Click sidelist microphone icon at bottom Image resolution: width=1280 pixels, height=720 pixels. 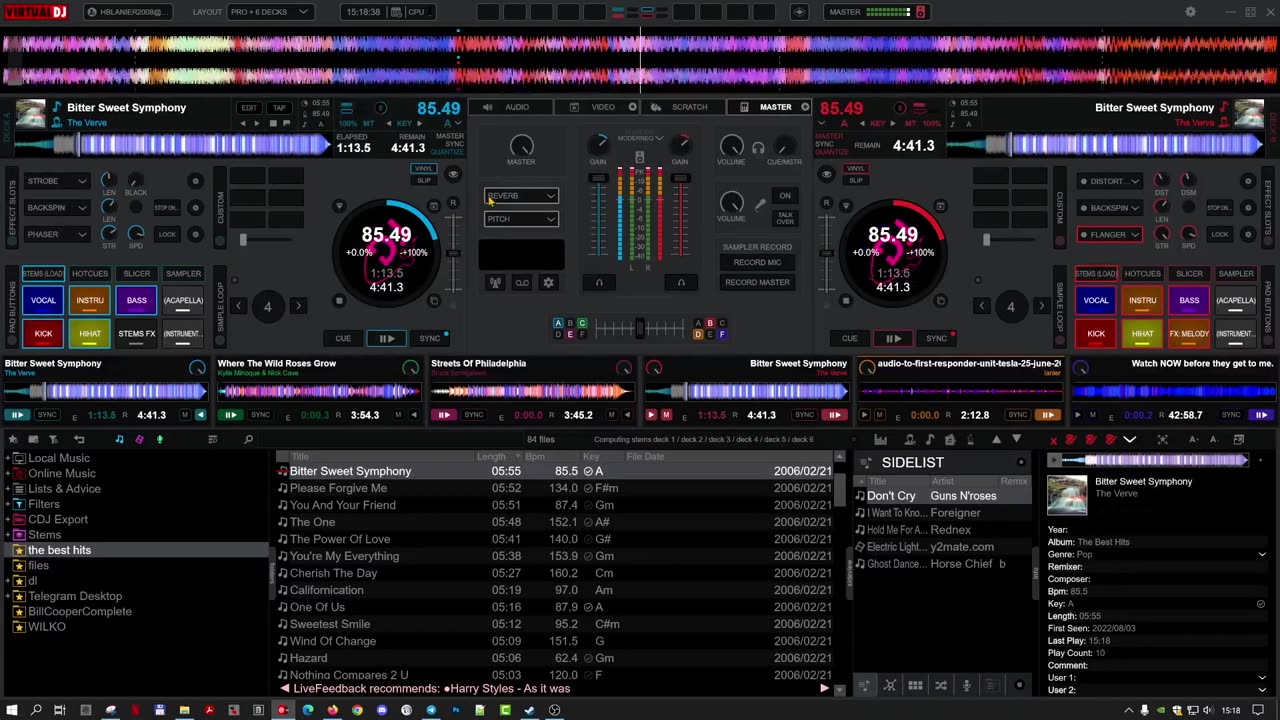click(x=966, y=685)
